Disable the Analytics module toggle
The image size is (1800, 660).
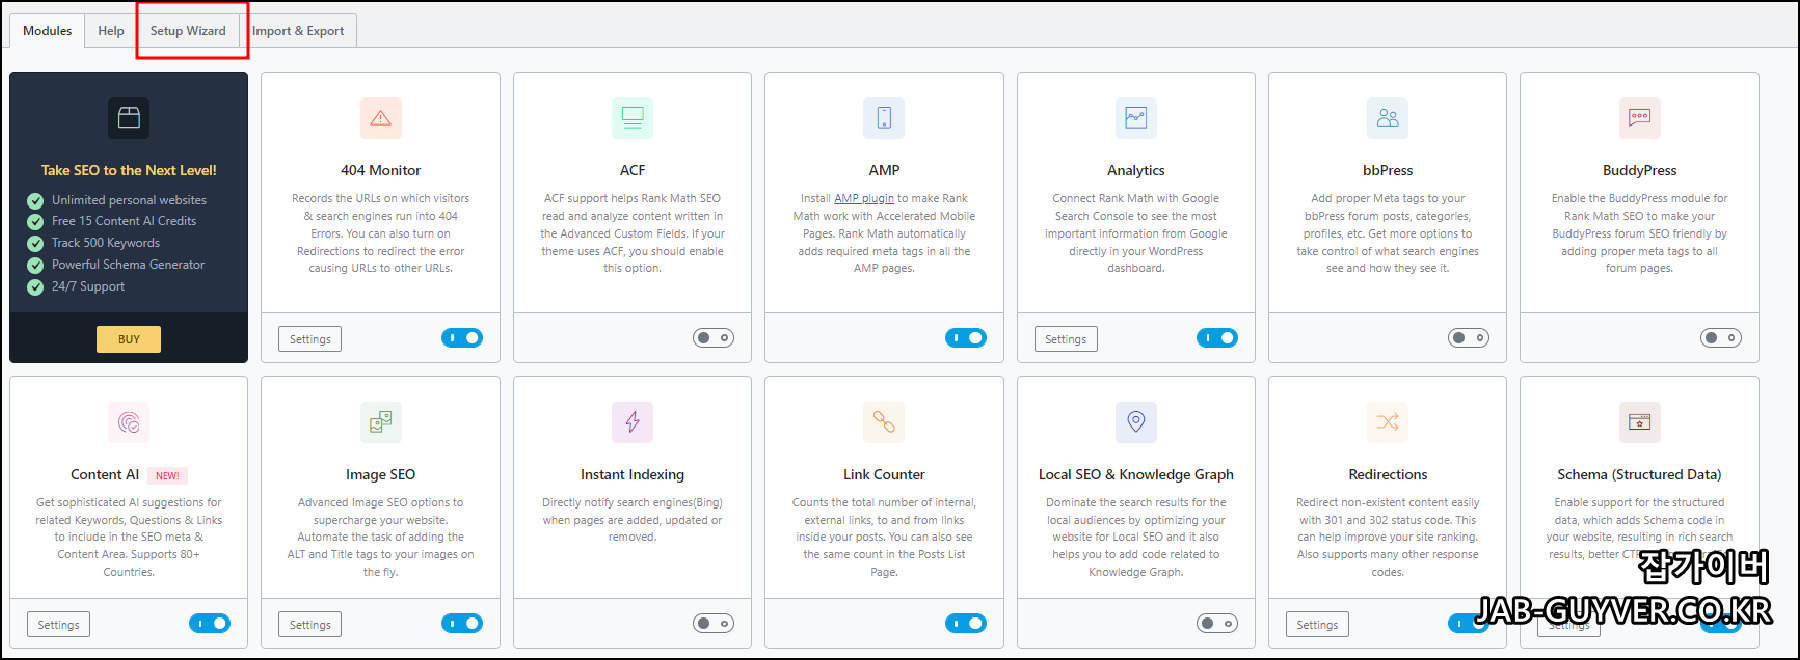1217,338
